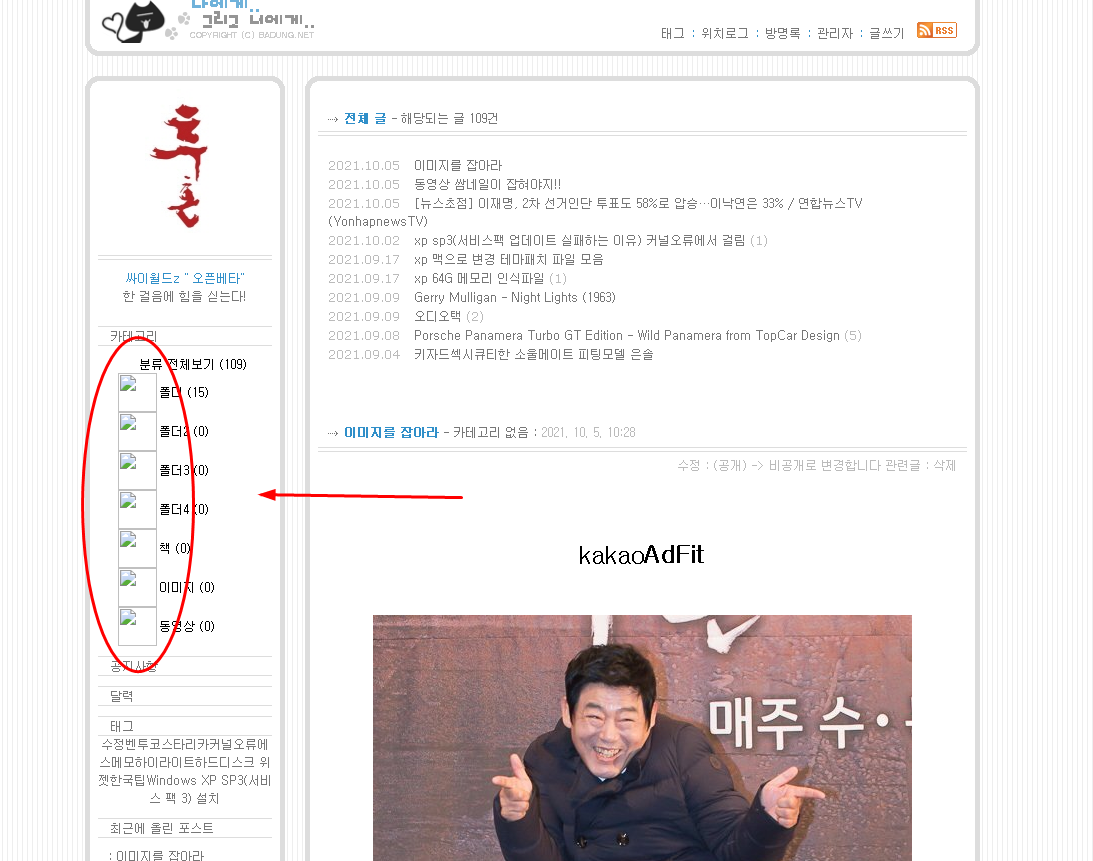
Task: Click broken image icon beside 동영상 (0)
Action: [x=137, y=627]
